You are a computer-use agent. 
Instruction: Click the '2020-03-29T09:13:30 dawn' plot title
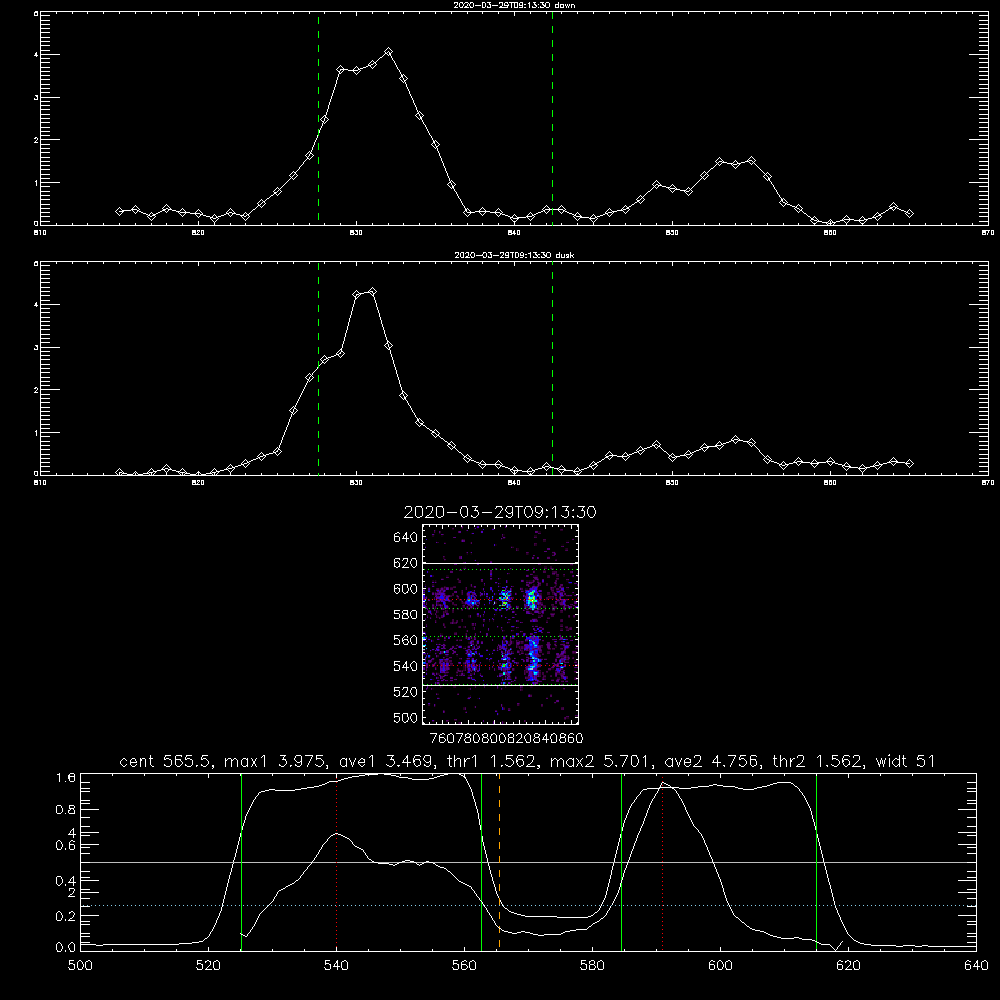[x=514, y=5]
